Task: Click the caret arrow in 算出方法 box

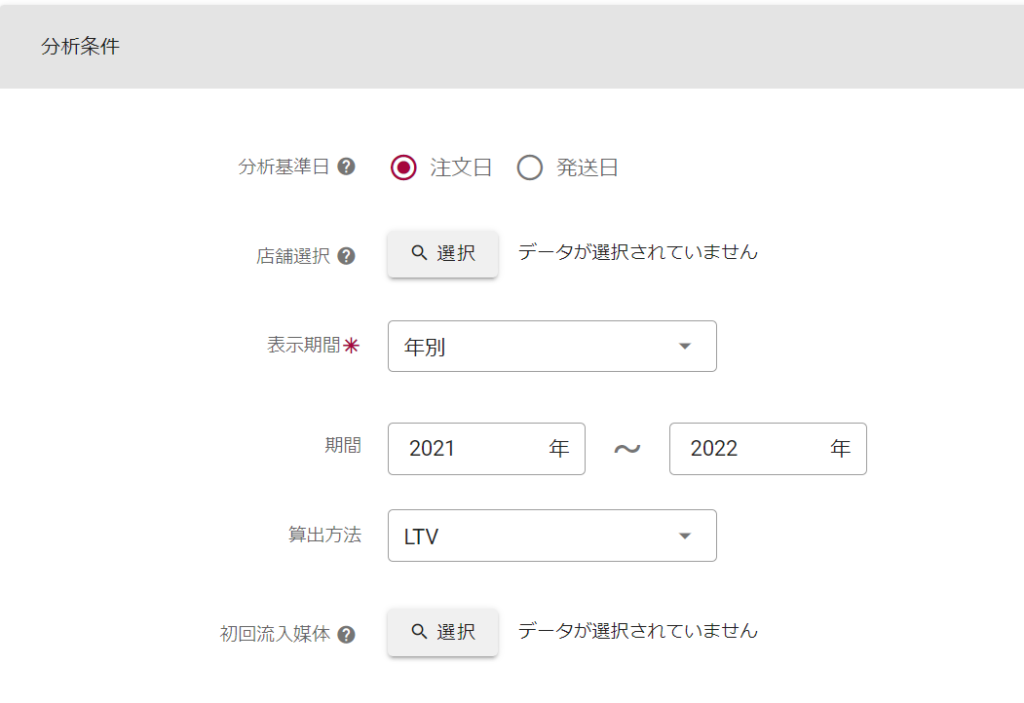Action: pos(685,536)
